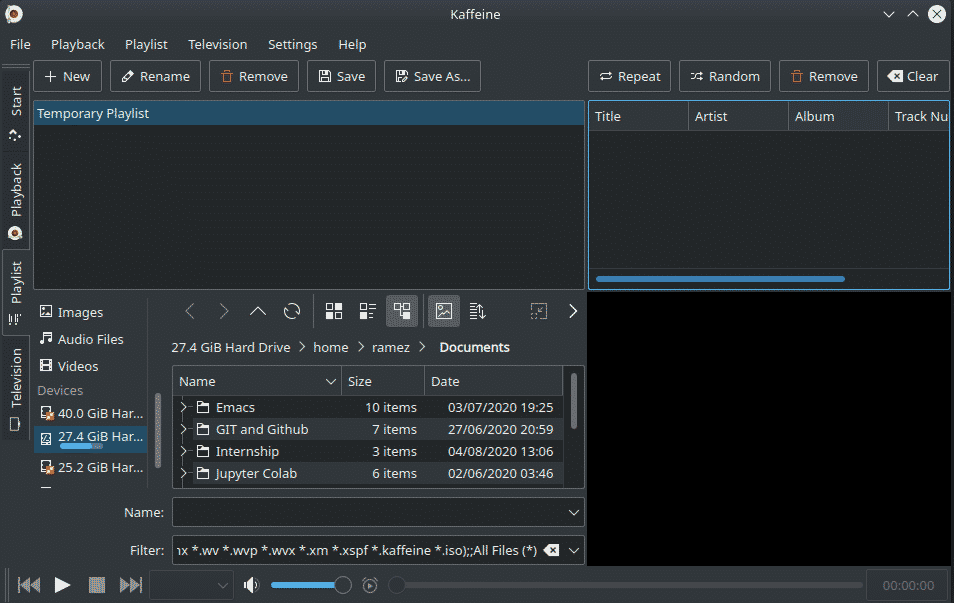This screenshot has width=954, height=603.
Task: Open the Name field dropdown history
Action: click(x=573, y=513)
